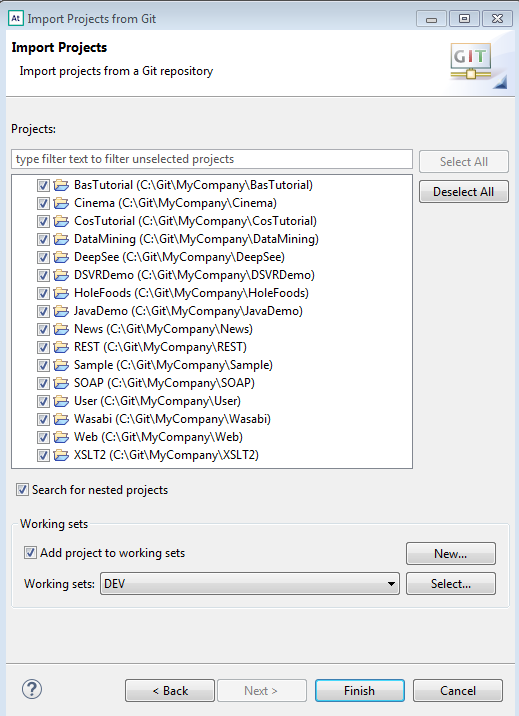Screen dimensions: 519x716
Task: Click the XSLT2 project folder icon
Action: point(61,455)
